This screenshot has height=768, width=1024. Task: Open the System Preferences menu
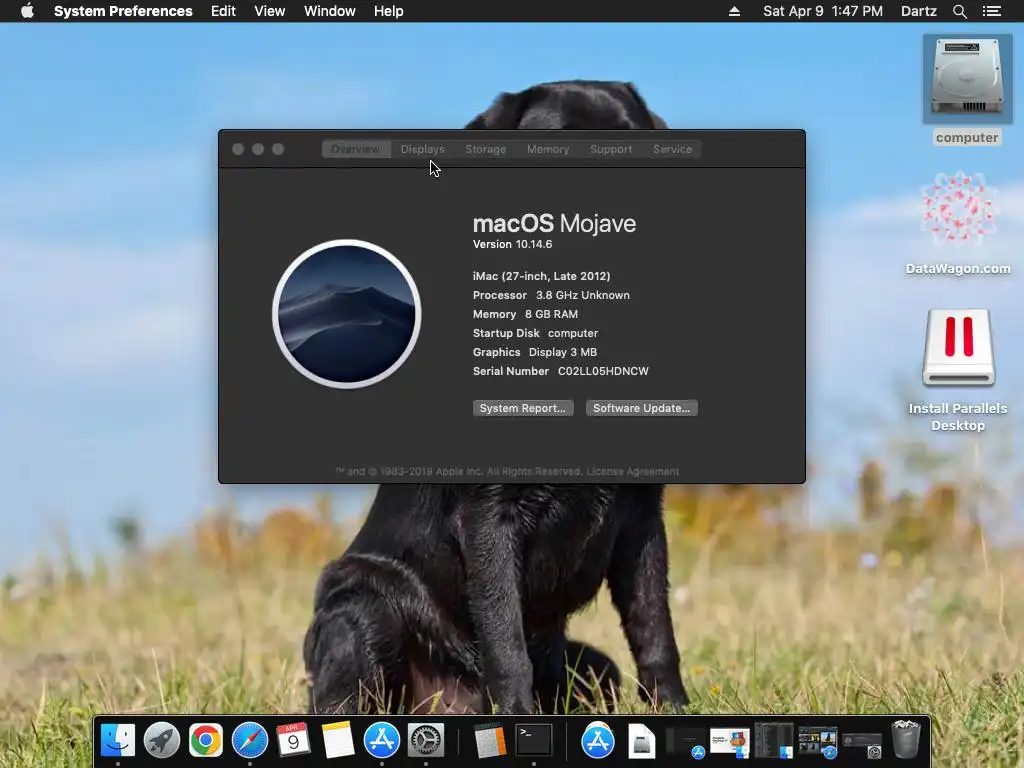[x=123, y=11]
